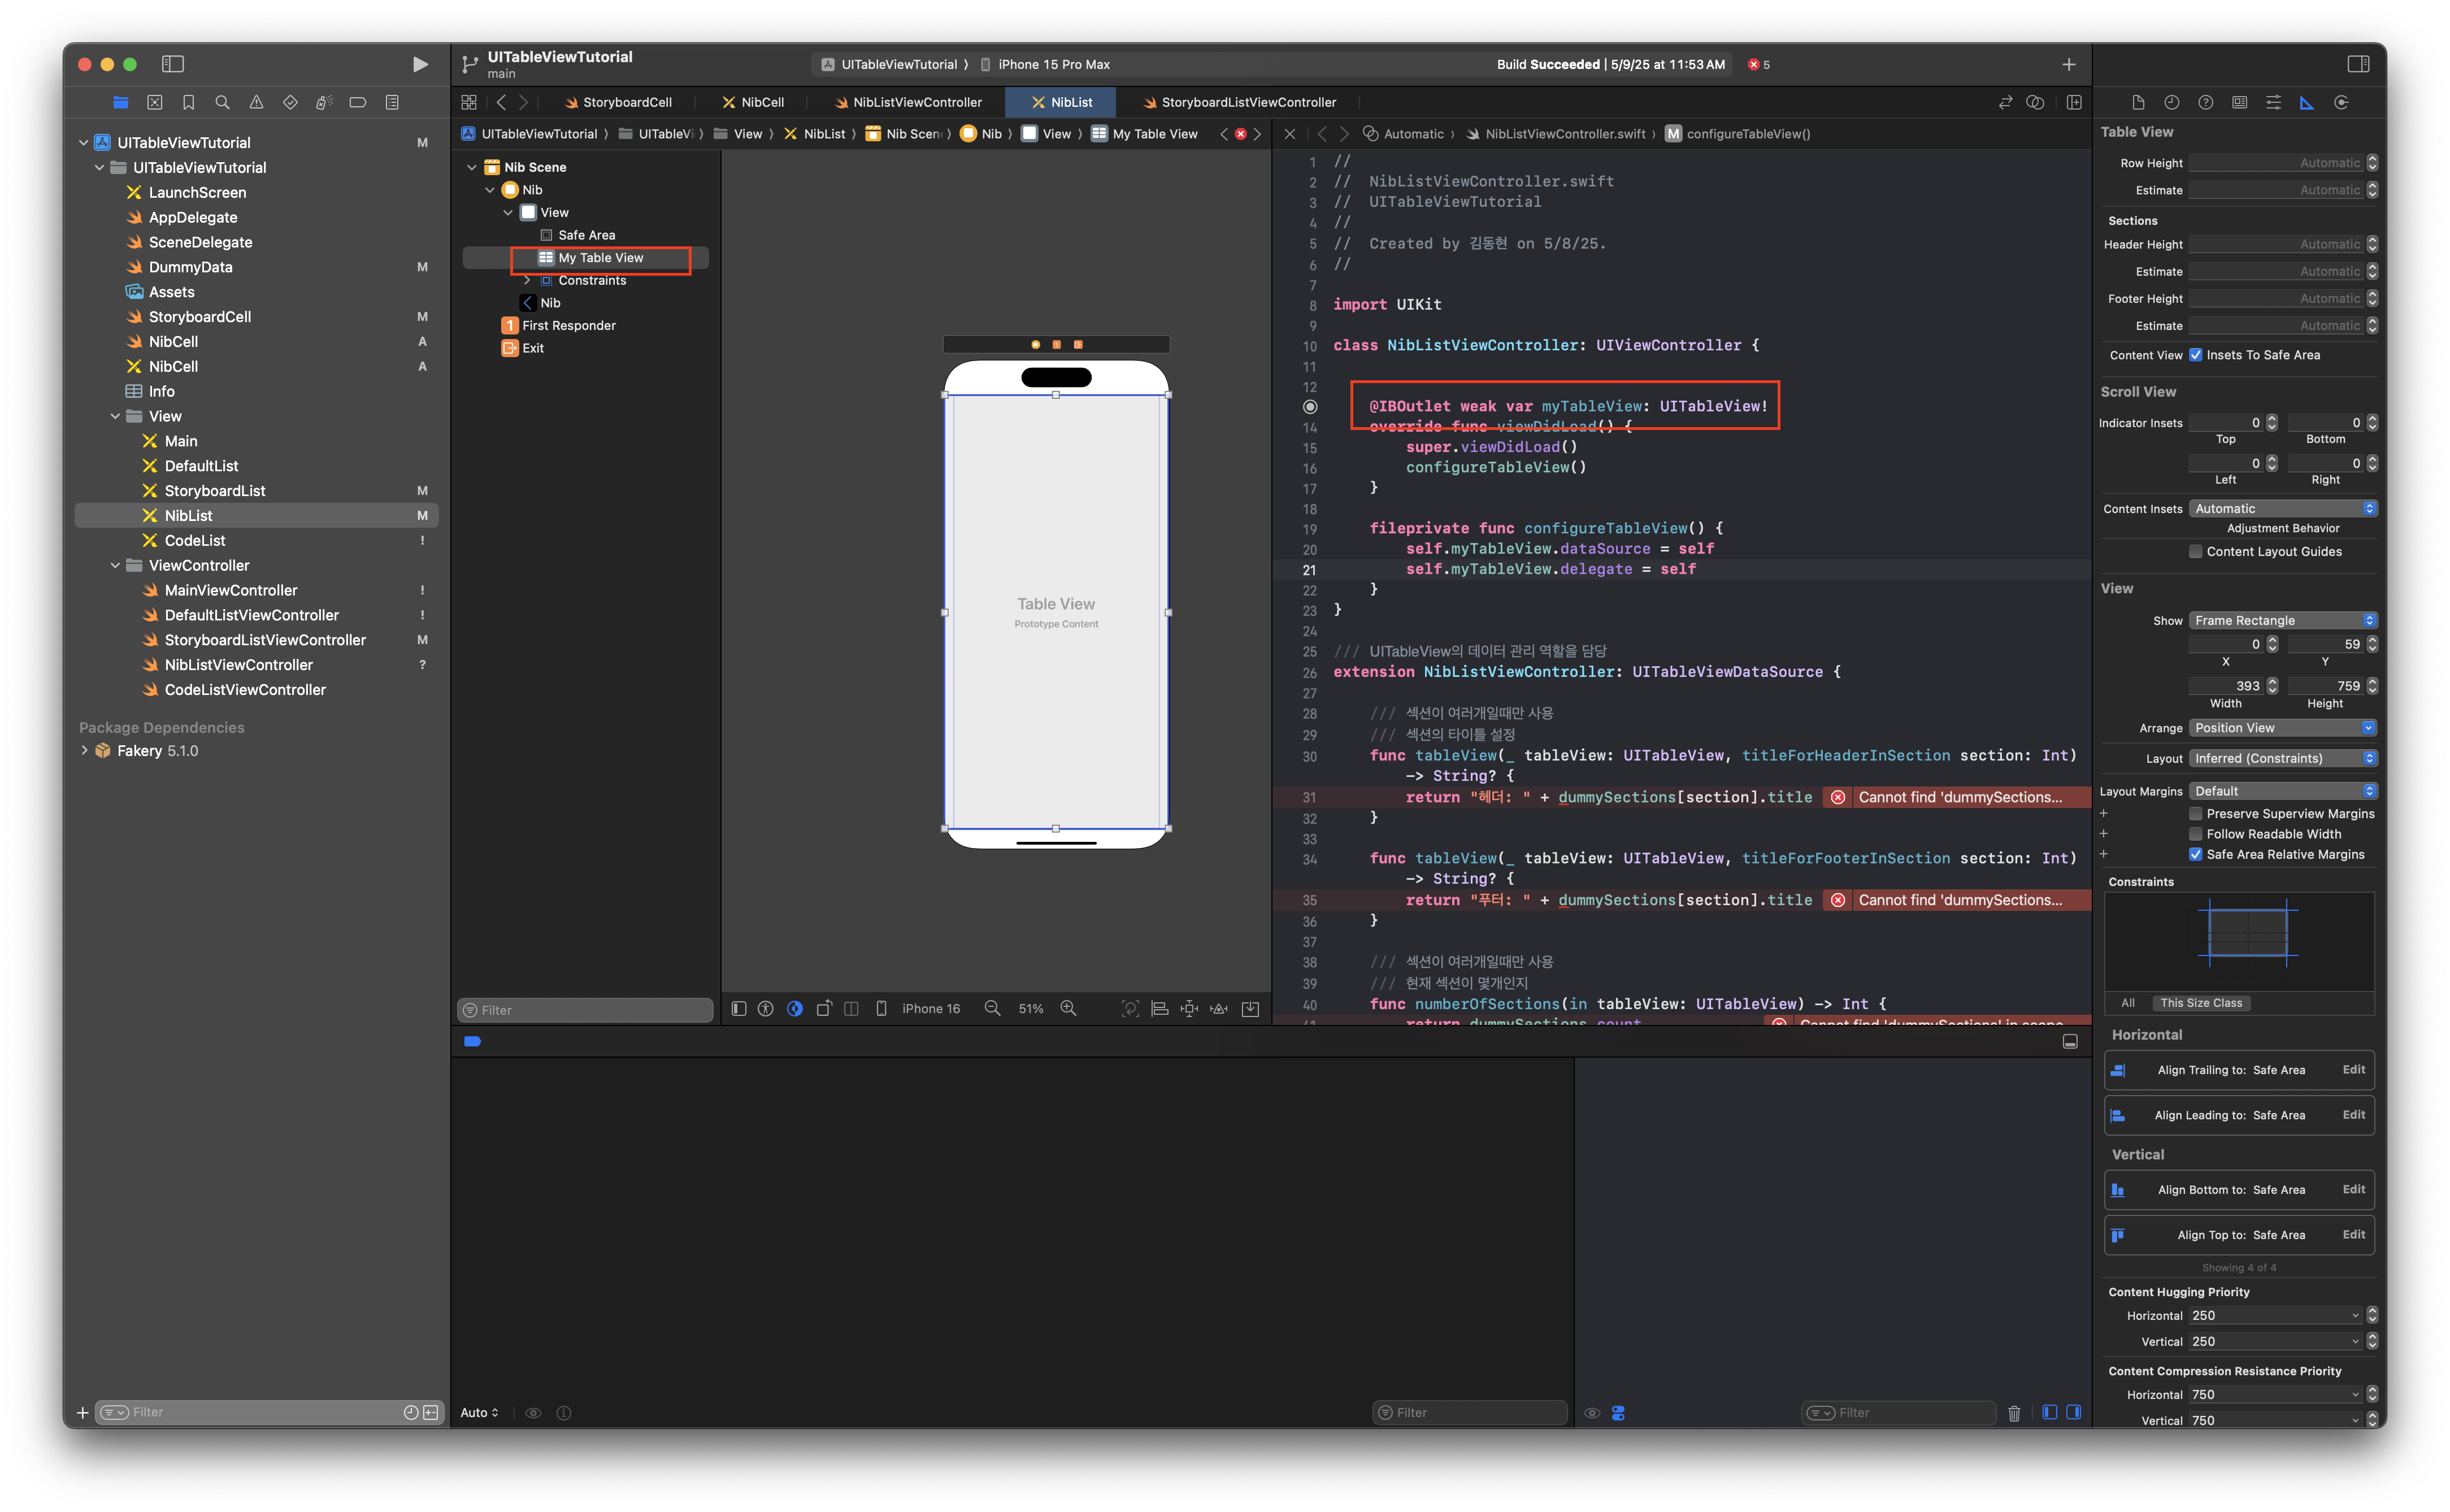Open the Library with the plus button
The height and width of the screenshot is (1512, 2450).
[2069, 64]
